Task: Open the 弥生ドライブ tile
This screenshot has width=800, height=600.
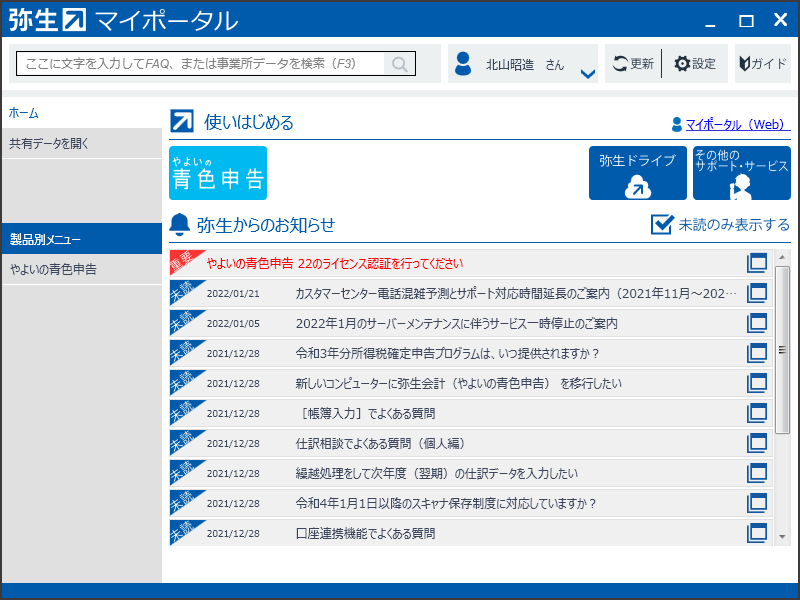Action: pyautogui.click(x=638, y=173)
